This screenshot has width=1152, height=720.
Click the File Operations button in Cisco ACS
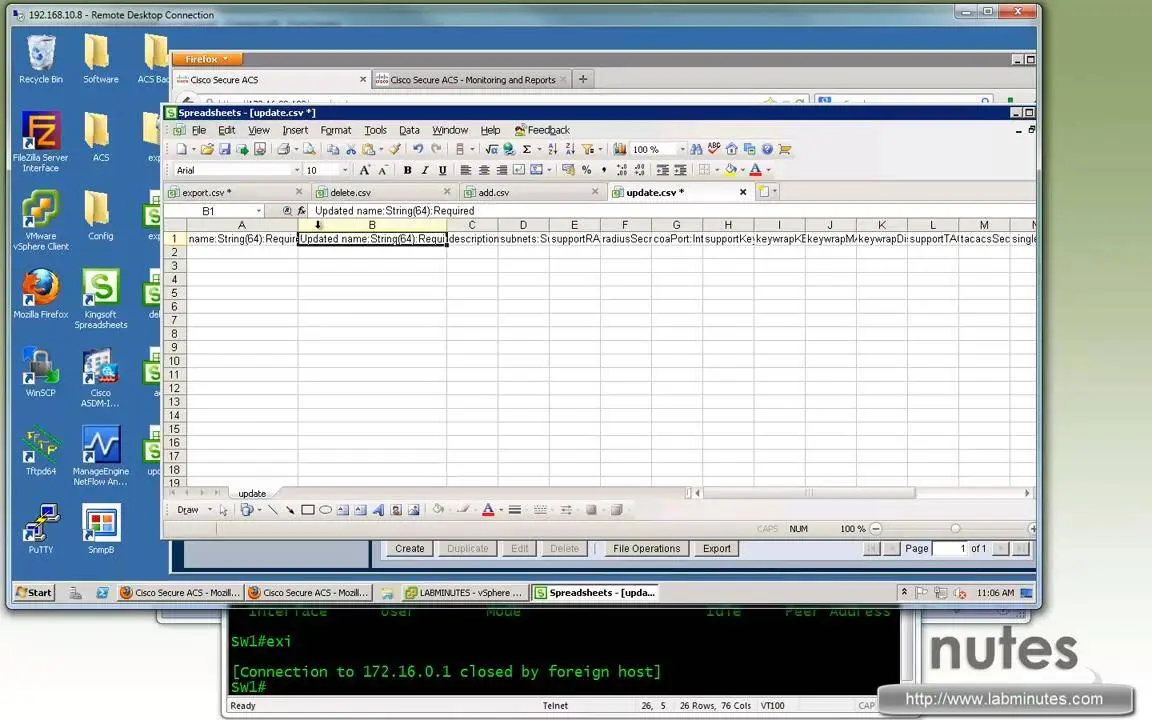[x=647, y=548]
